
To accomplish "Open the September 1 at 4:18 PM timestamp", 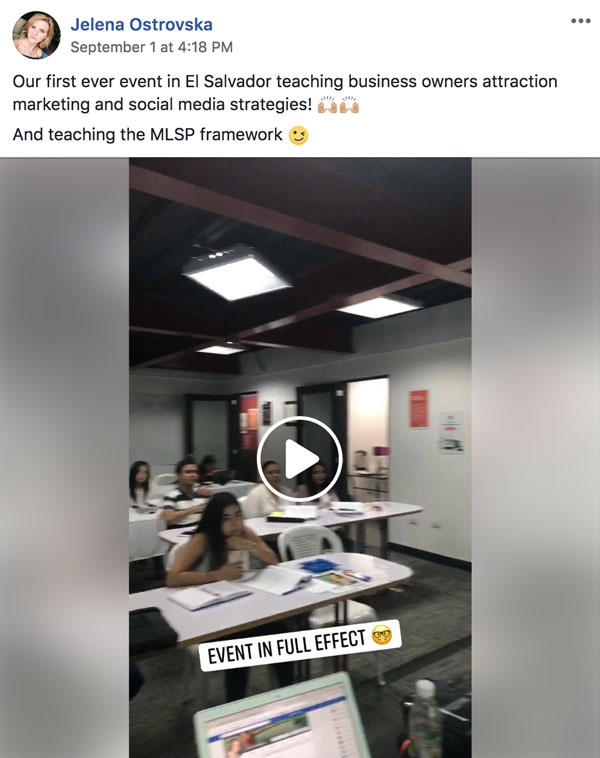I will [151, 47].
